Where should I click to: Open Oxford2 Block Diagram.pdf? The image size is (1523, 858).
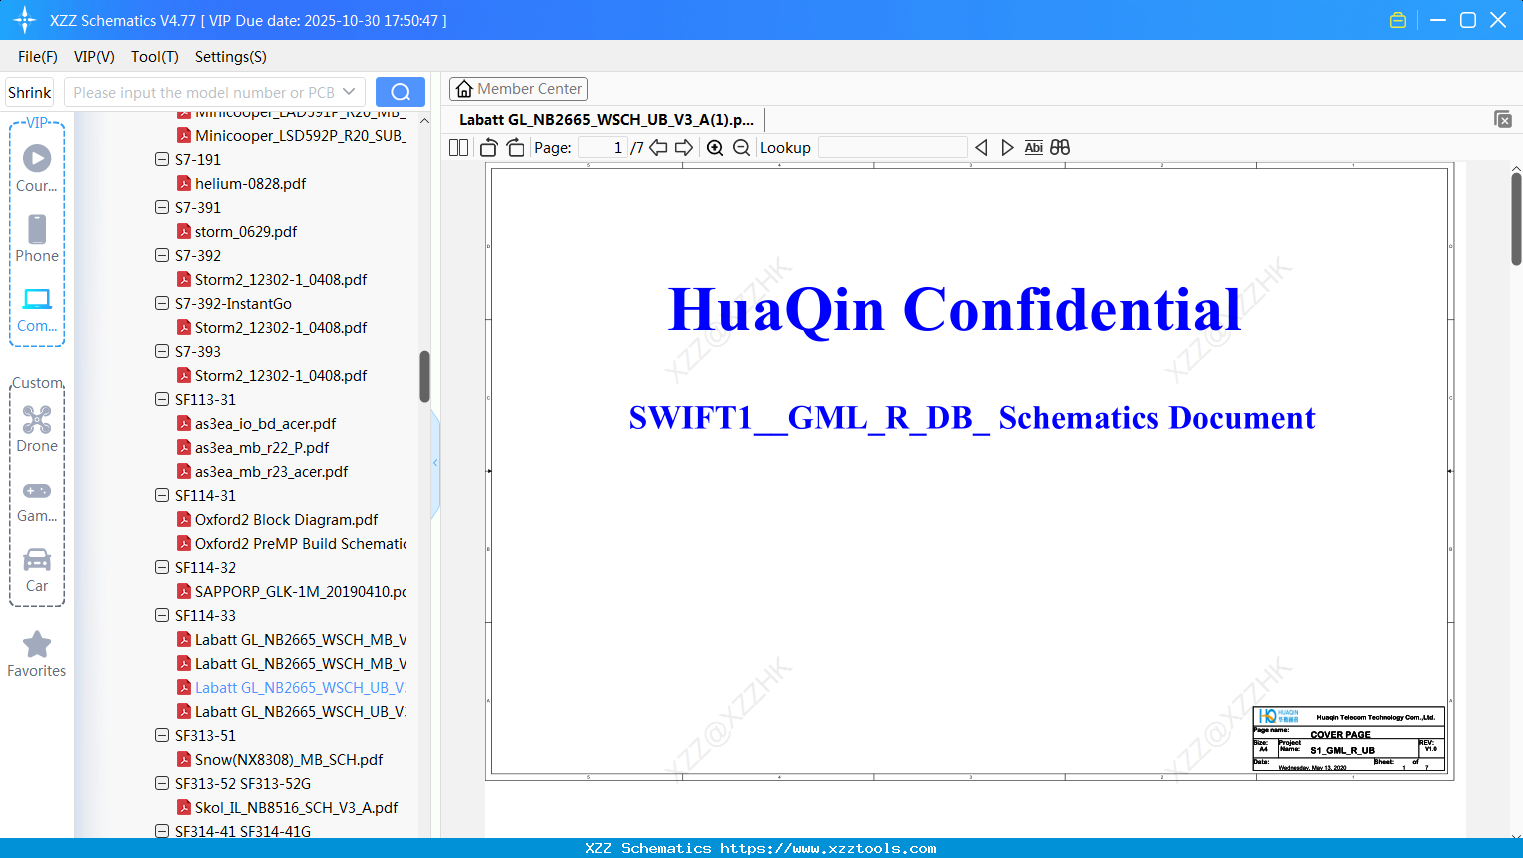pyautogui.click(x=287, y=520)
